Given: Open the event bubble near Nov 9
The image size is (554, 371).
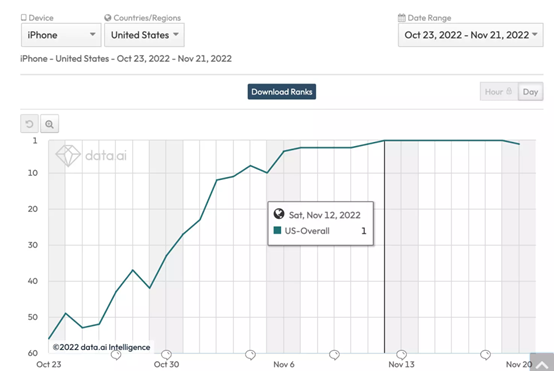Looking at the screenshot, I should click(334, 354).
